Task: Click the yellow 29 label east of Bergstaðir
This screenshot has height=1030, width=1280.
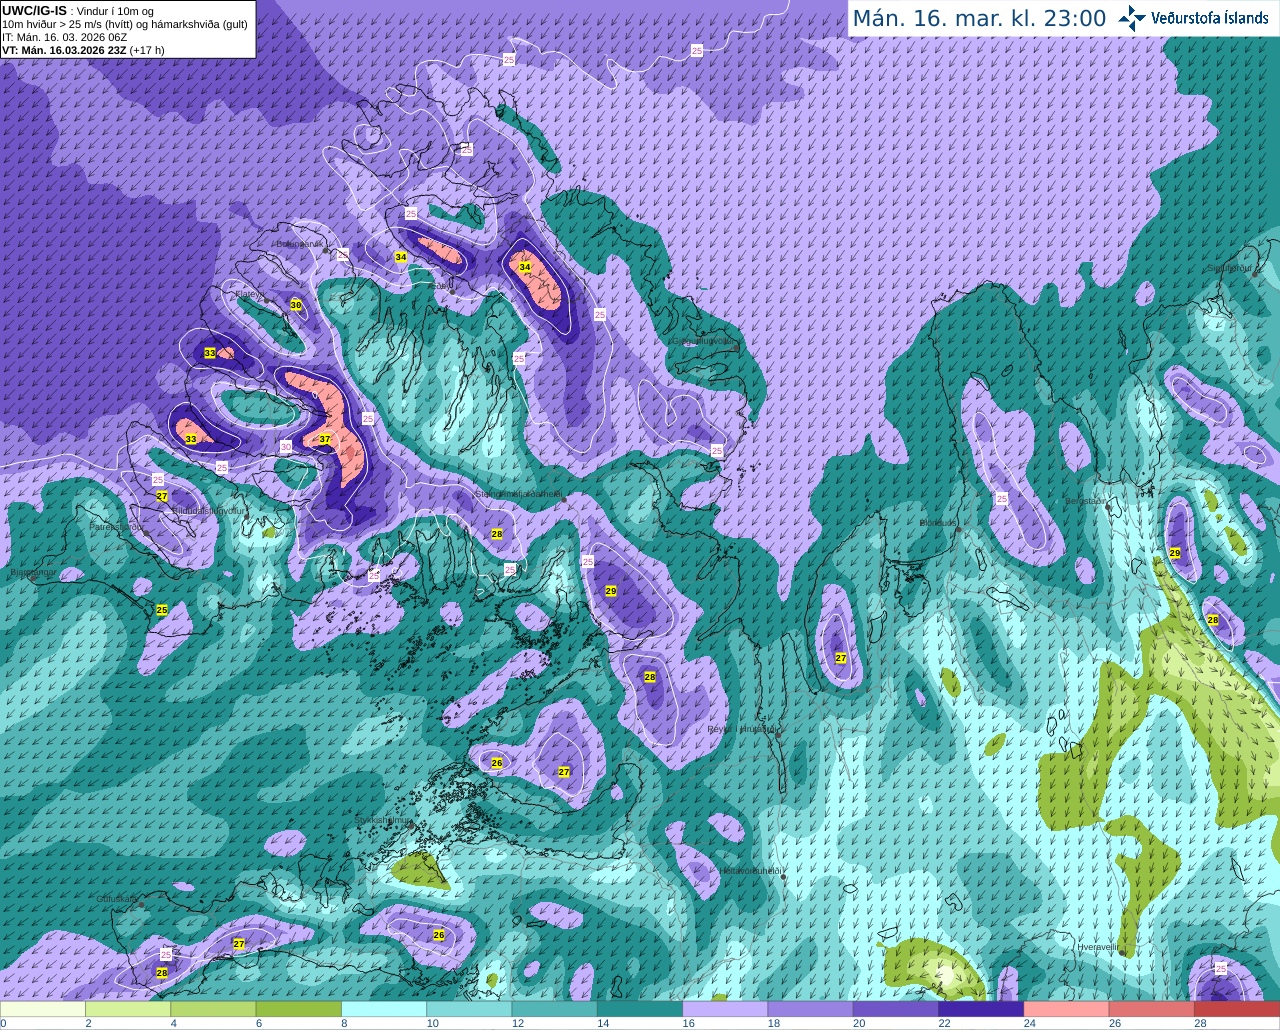Action: point(1175,553)
